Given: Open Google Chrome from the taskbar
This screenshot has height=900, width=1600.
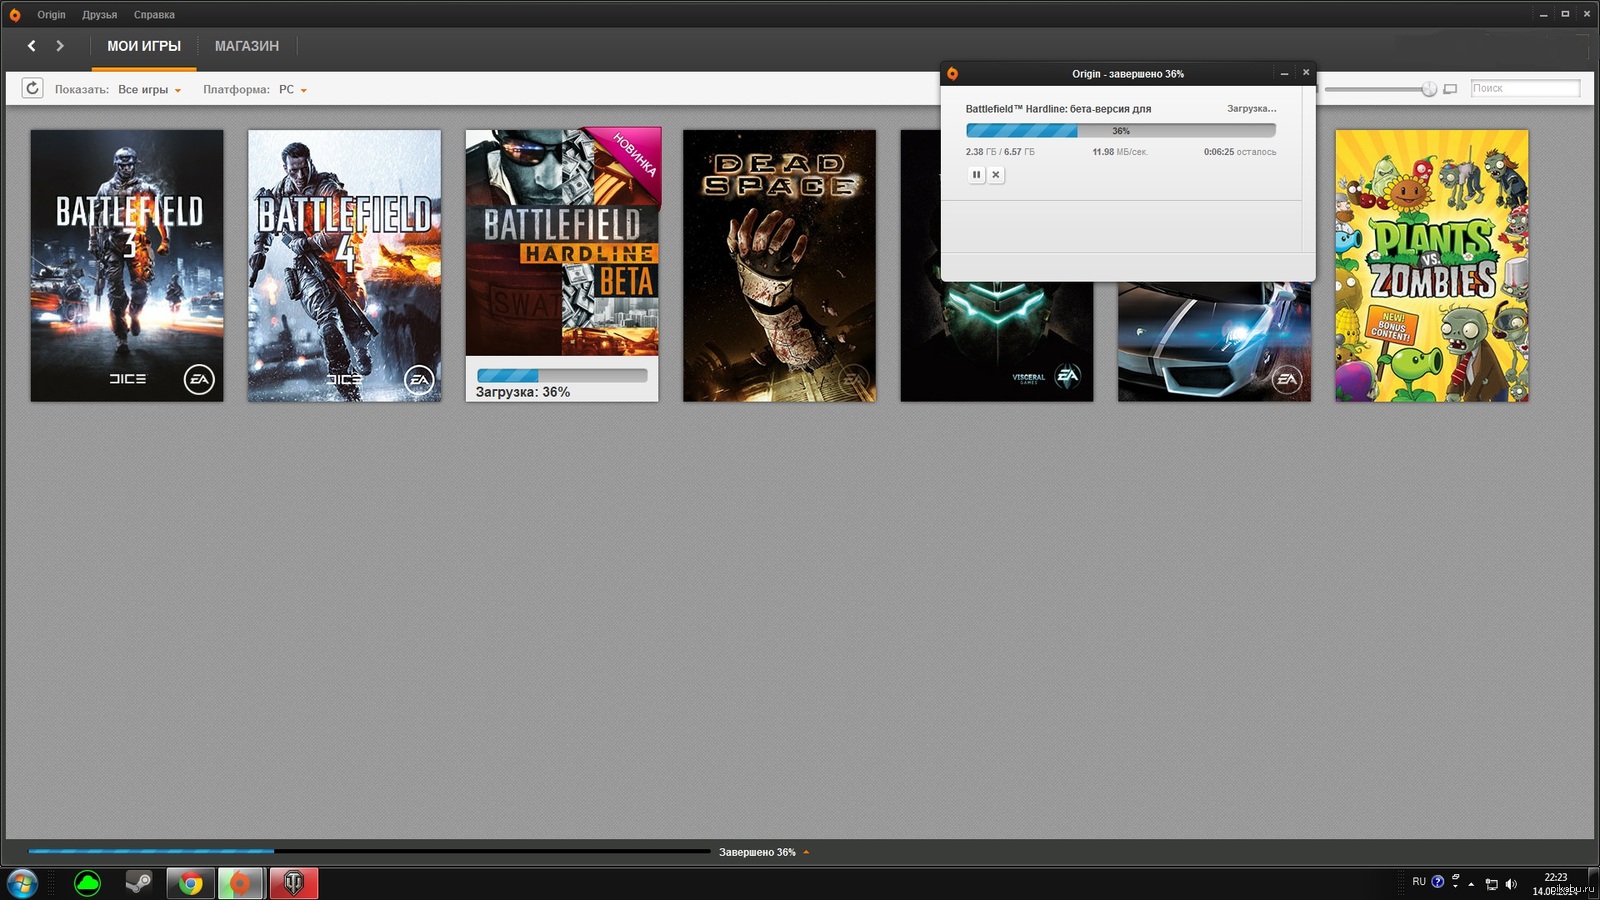Looking at the screenshot, I should (x=191, y=883).
